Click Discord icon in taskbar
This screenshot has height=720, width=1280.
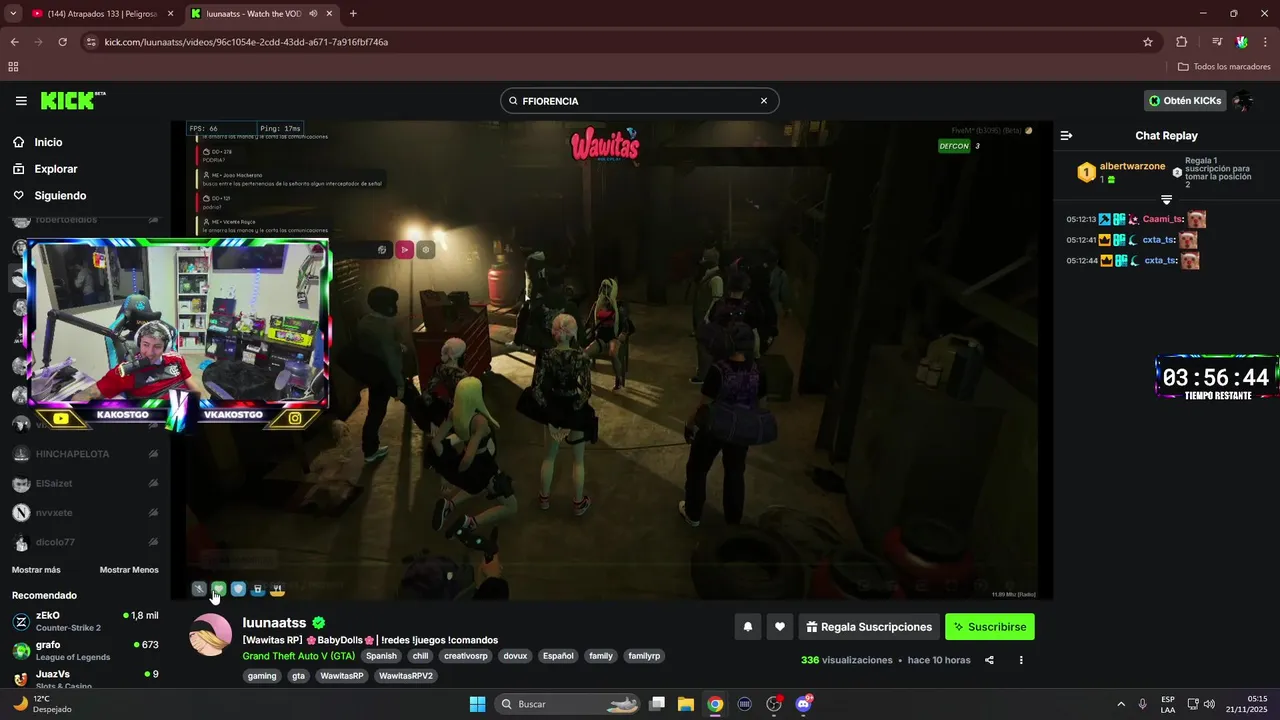coord(803,704)
